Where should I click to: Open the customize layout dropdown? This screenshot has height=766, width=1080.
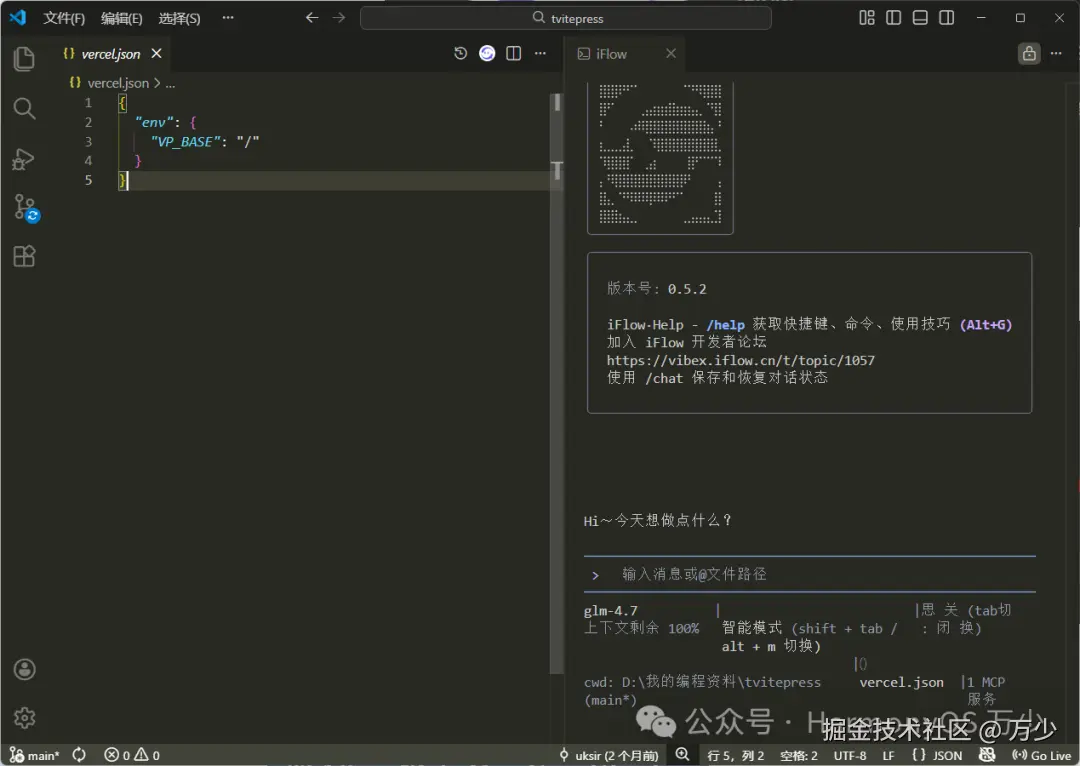pyautogui.click(x=866, y=17)
